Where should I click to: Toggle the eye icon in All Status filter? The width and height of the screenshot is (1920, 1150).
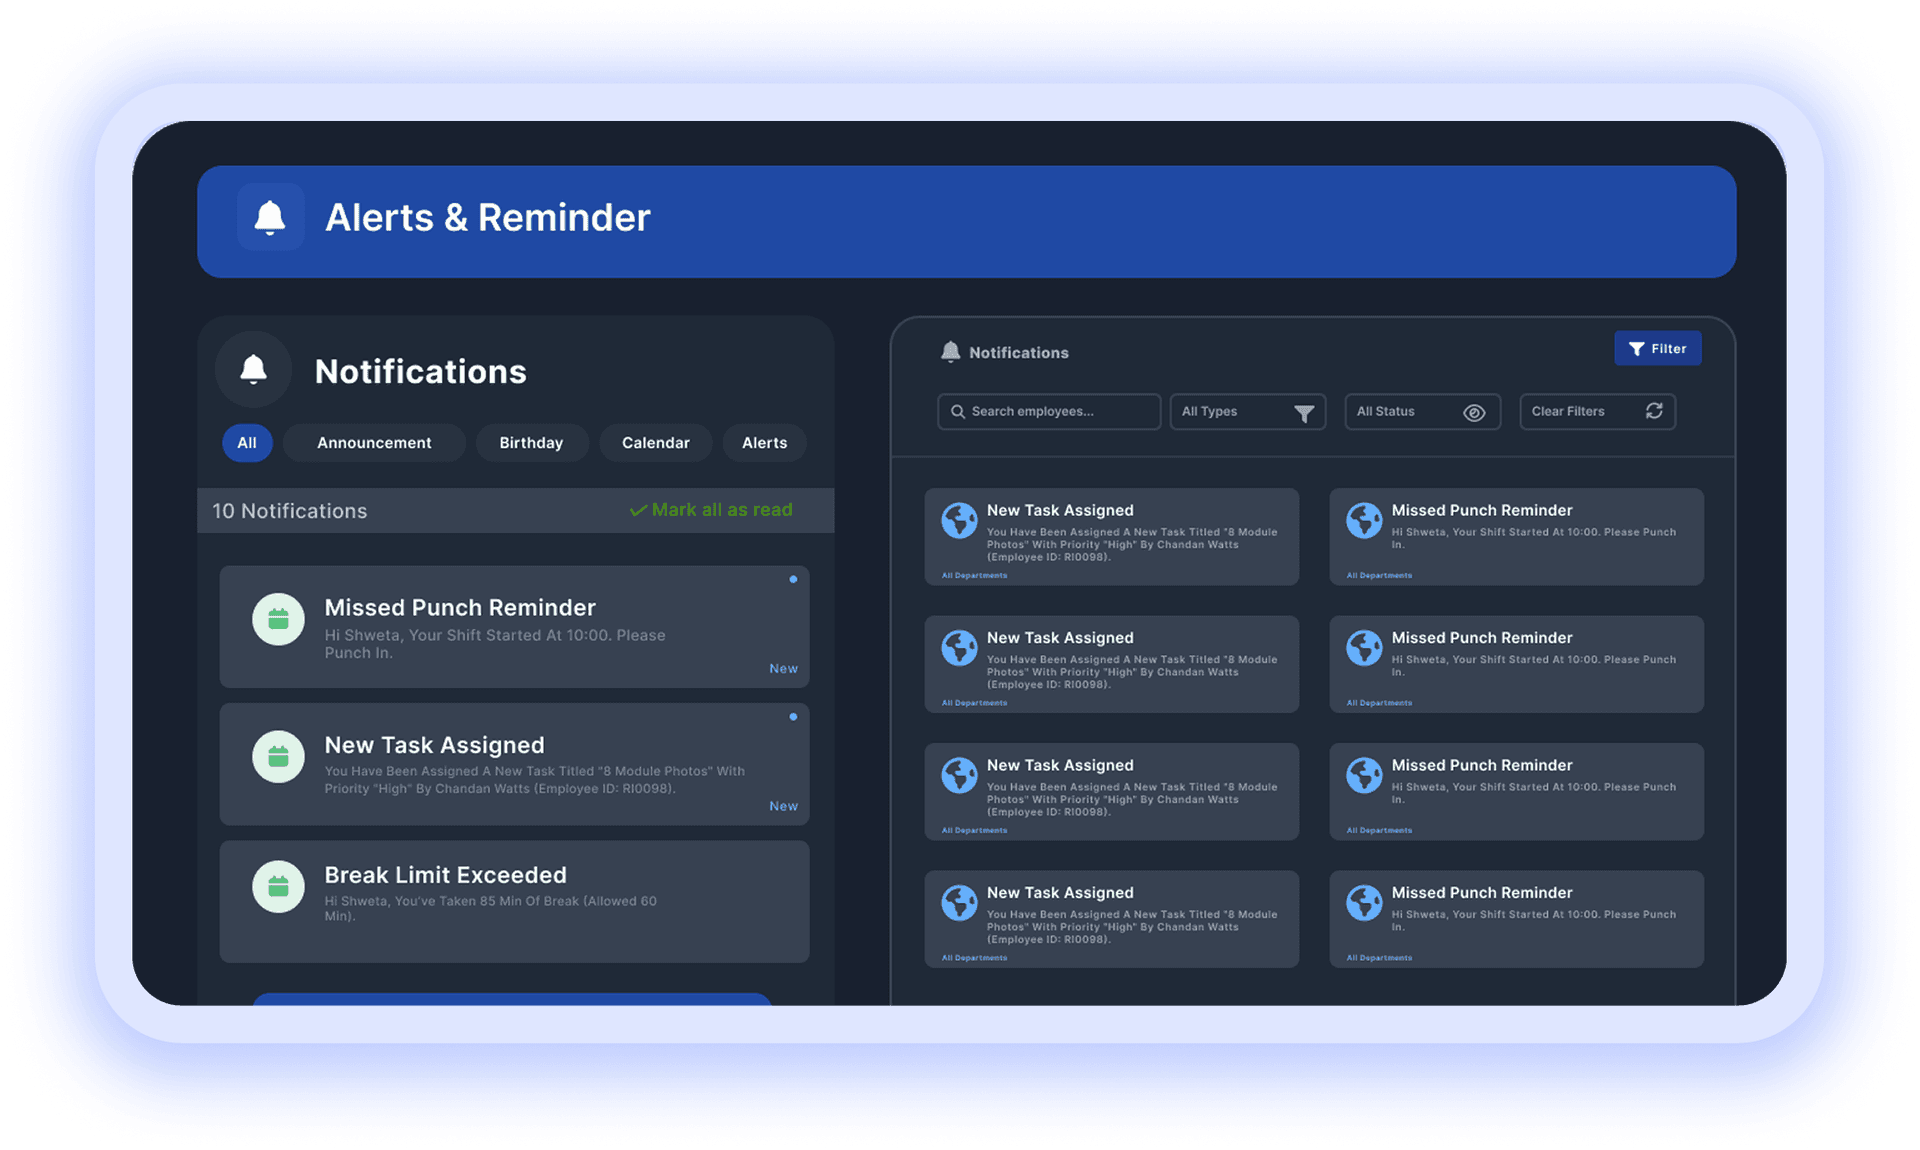tap(1475, 412)
